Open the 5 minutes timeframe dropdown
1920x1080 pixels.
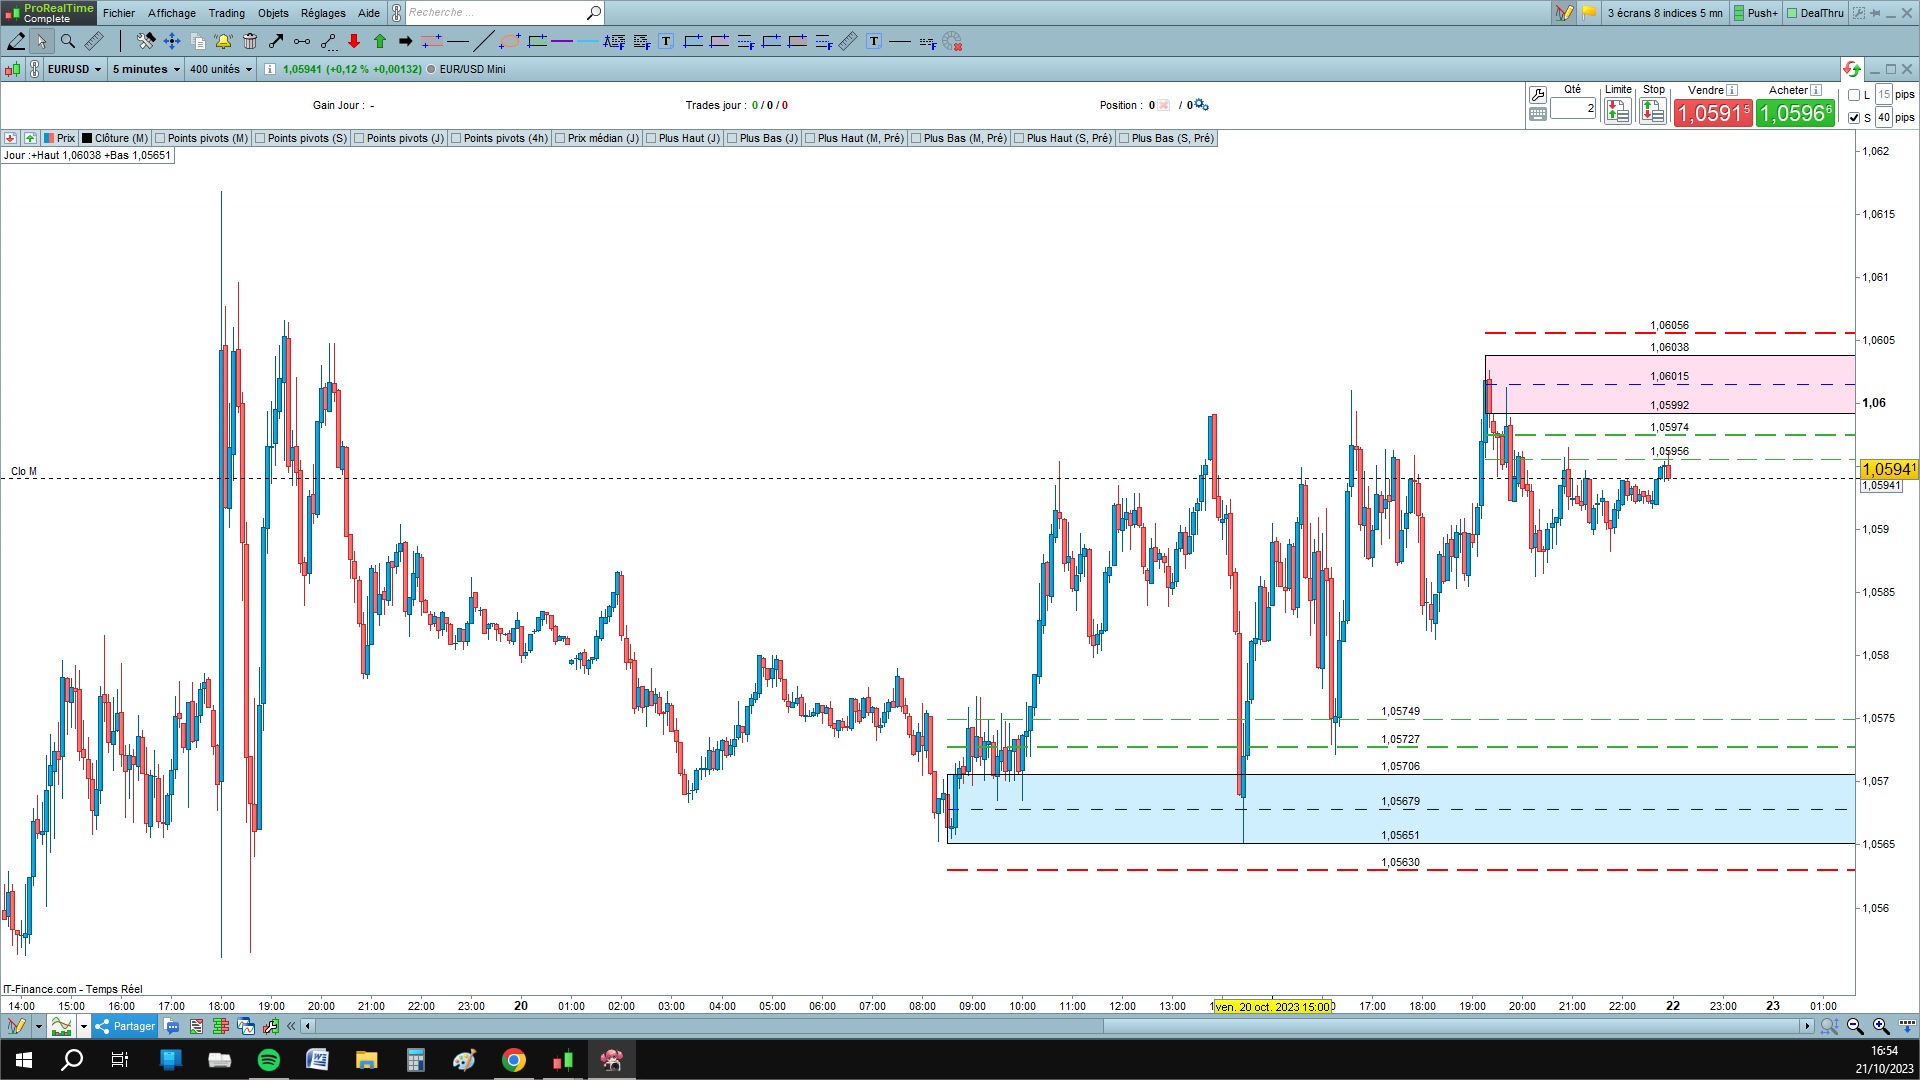(146, 69)
